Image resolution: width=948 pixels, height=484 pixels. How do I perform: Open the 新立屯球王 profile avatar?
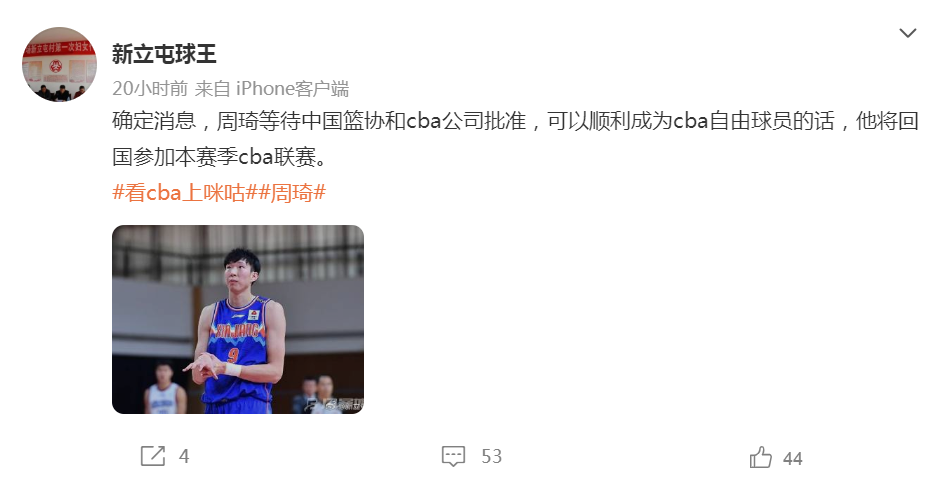[x=59, y=64]
